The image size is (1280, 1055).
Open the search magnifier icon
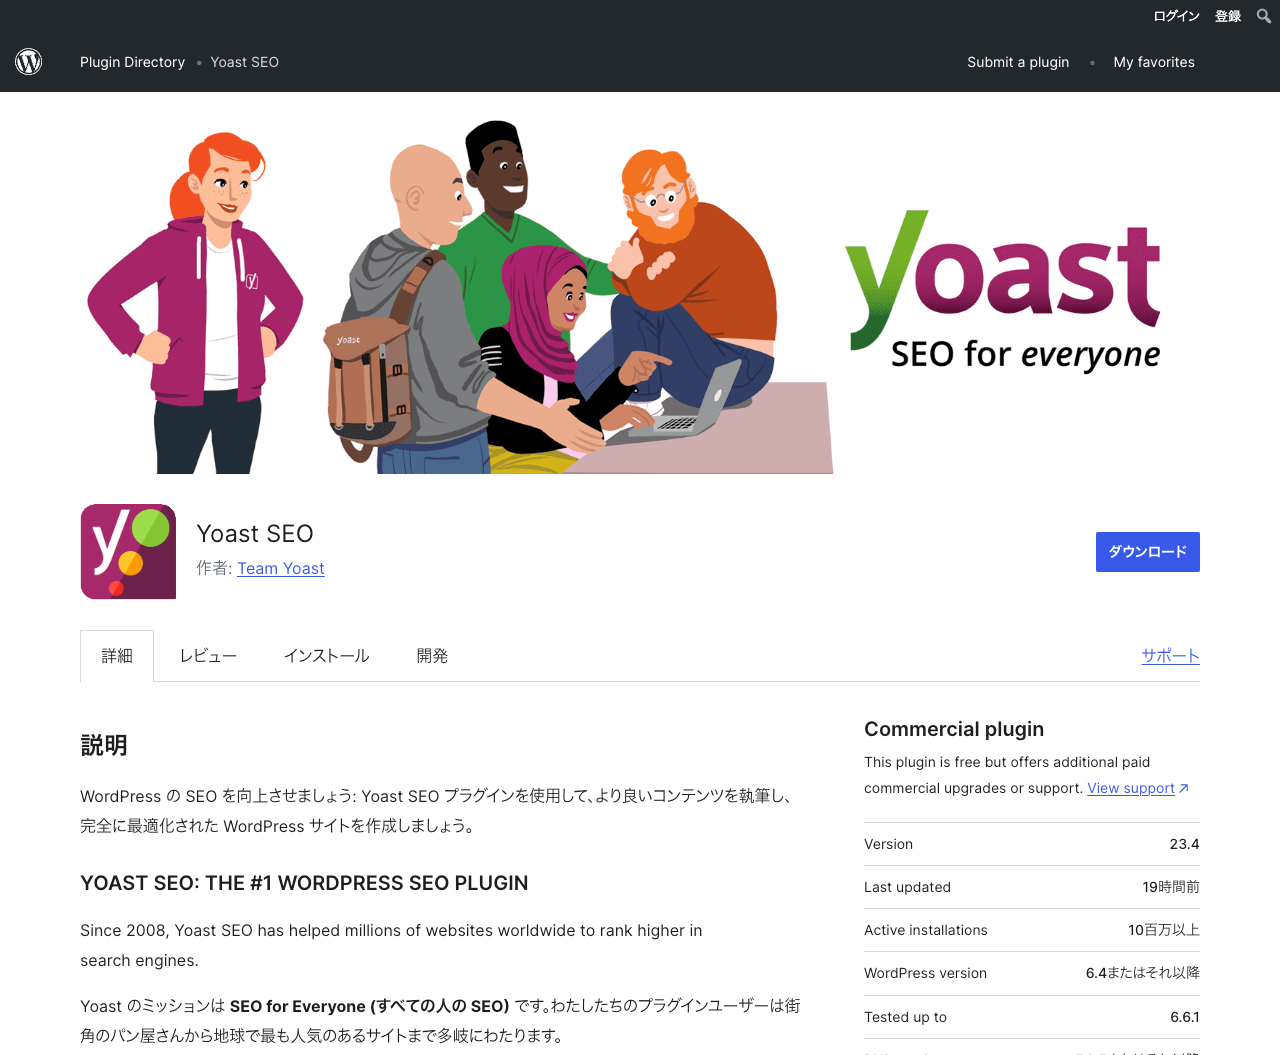(1264, 16)
